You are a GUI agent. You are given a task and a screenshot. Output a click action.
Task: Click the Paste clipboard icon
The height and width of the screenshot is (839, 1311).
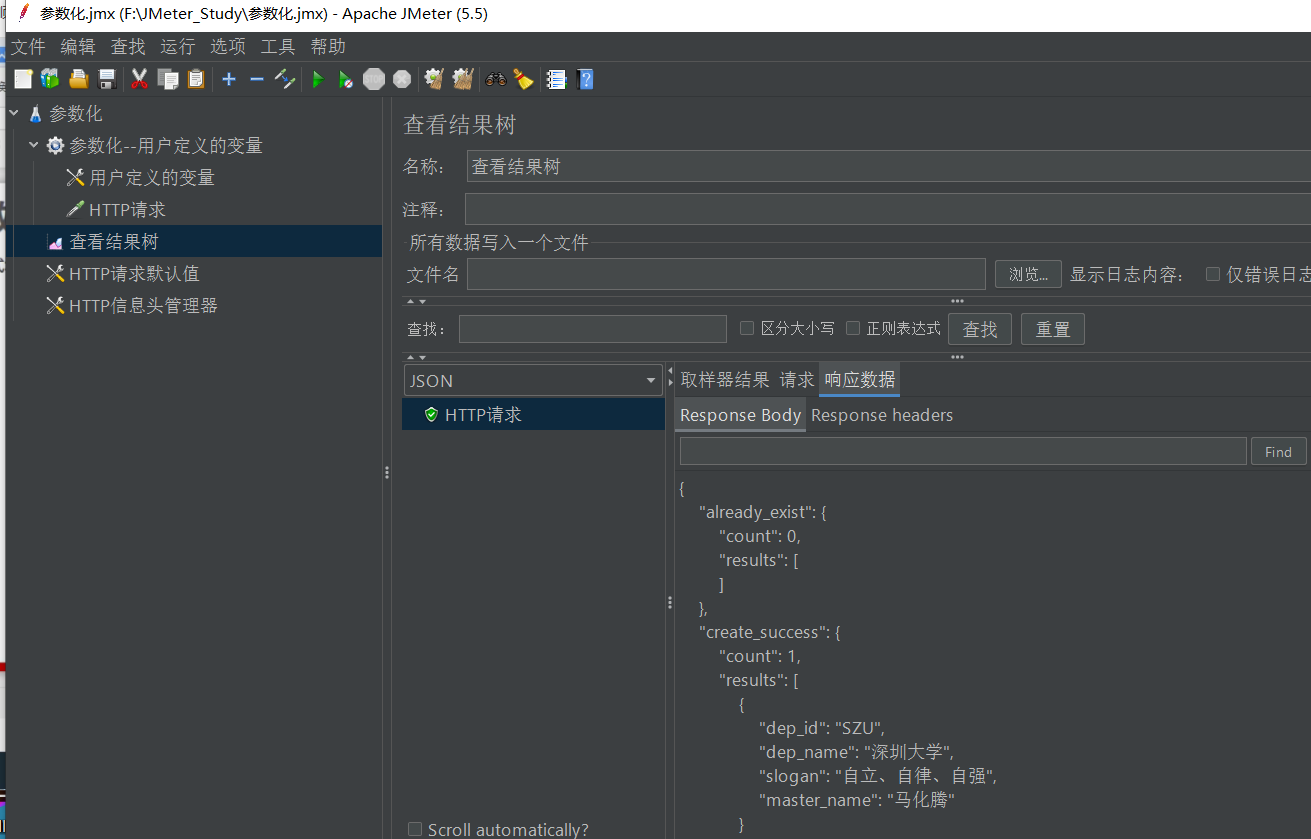[x=196, y=79]
